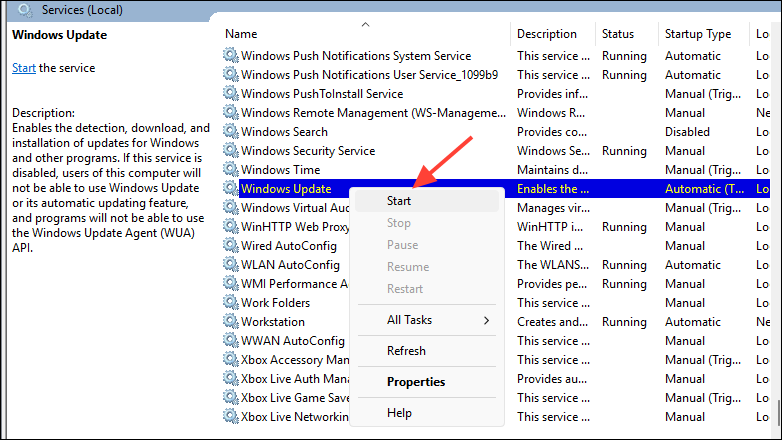This screenshot has width=782, height=440.
Task: Choose Restart in the context menu
Action: point(427,288)
